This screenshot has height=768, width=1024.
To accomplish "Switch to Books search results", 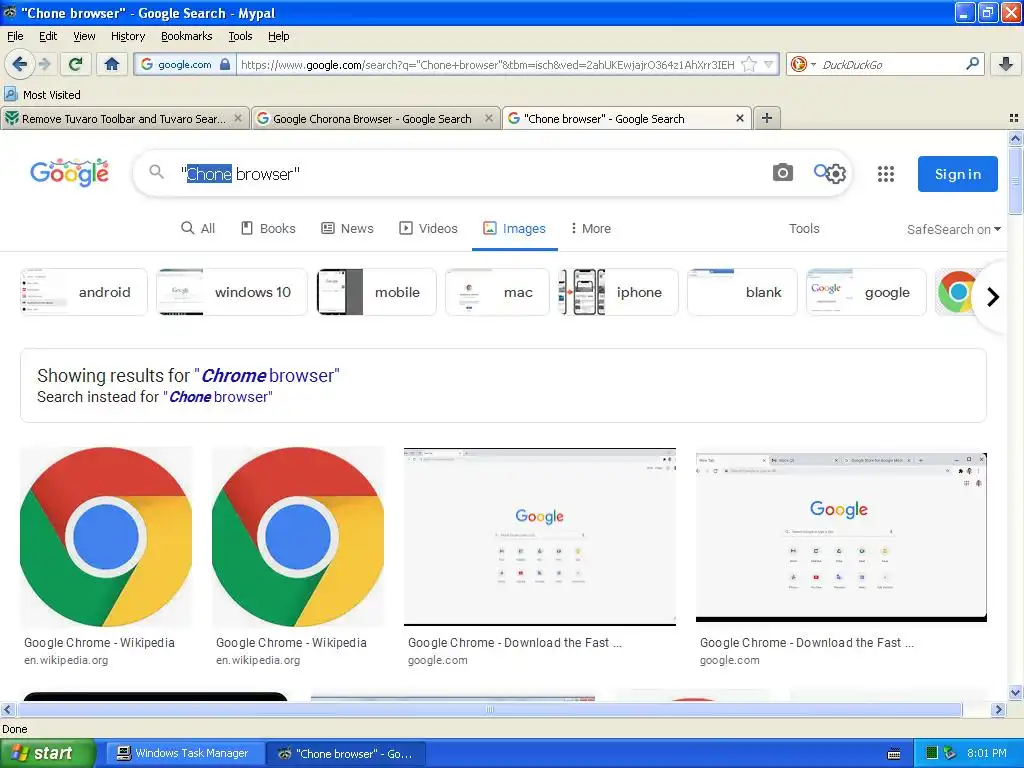I will point(268,229).
